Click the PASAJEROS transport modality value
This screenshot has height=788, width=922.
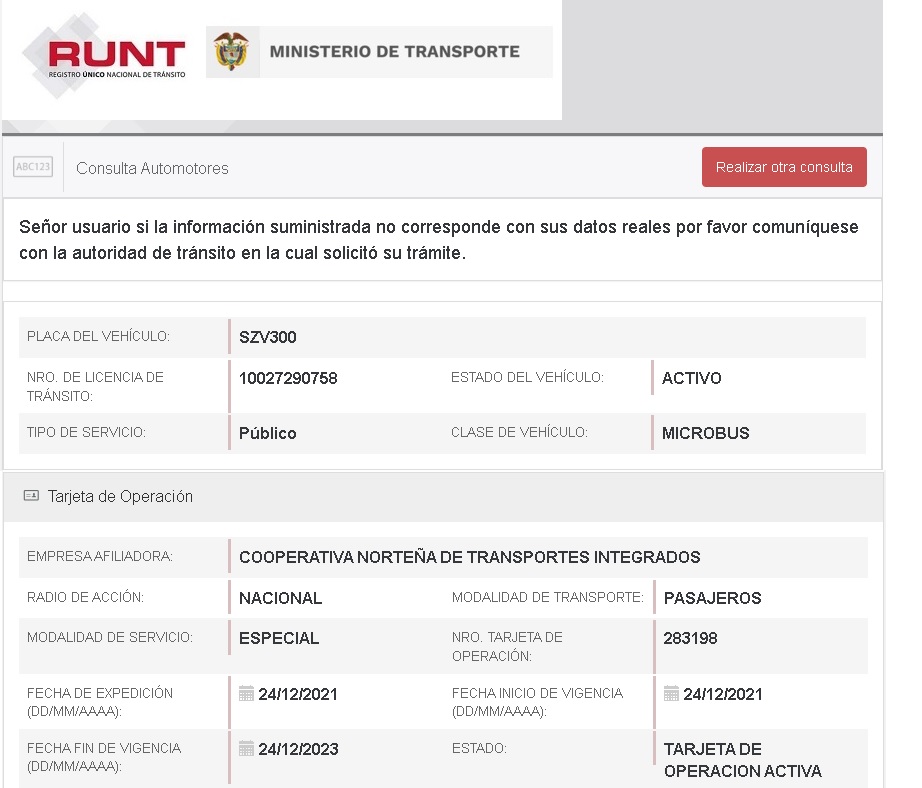(712, 598)
